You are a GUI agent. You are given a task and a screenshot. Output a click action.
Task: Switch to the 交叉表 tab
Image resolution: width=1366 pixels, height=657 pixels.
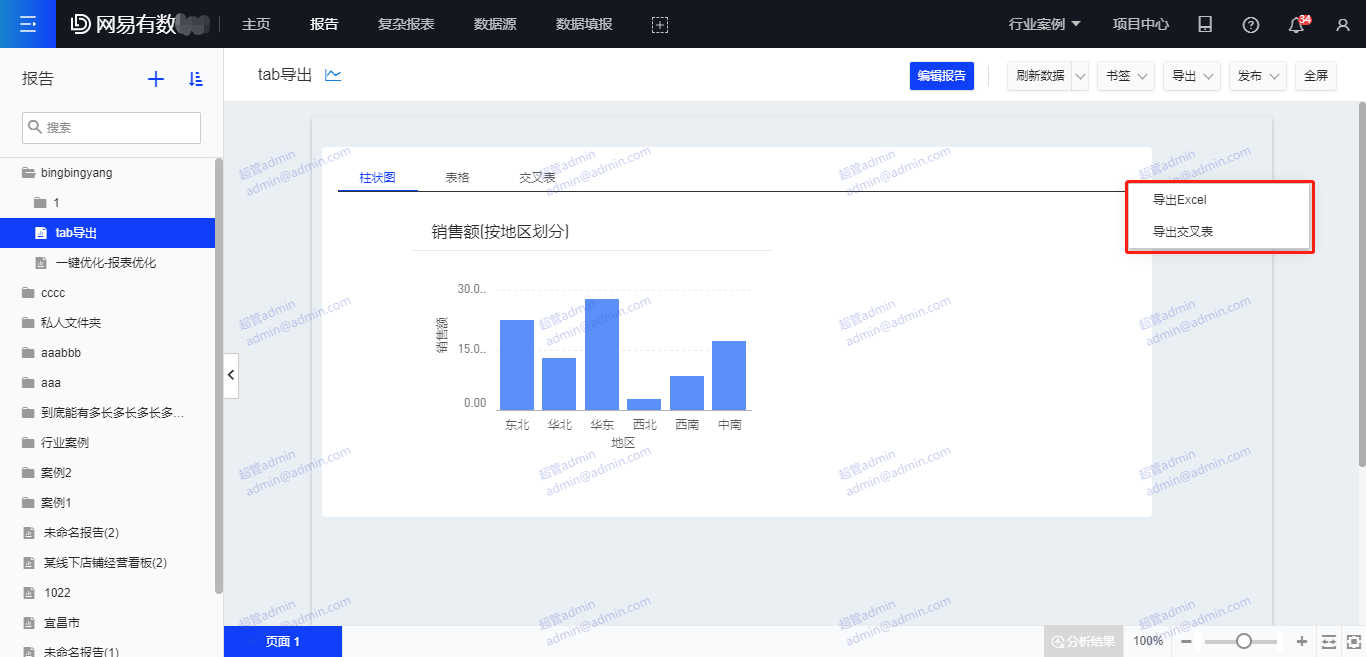(537, 177)
